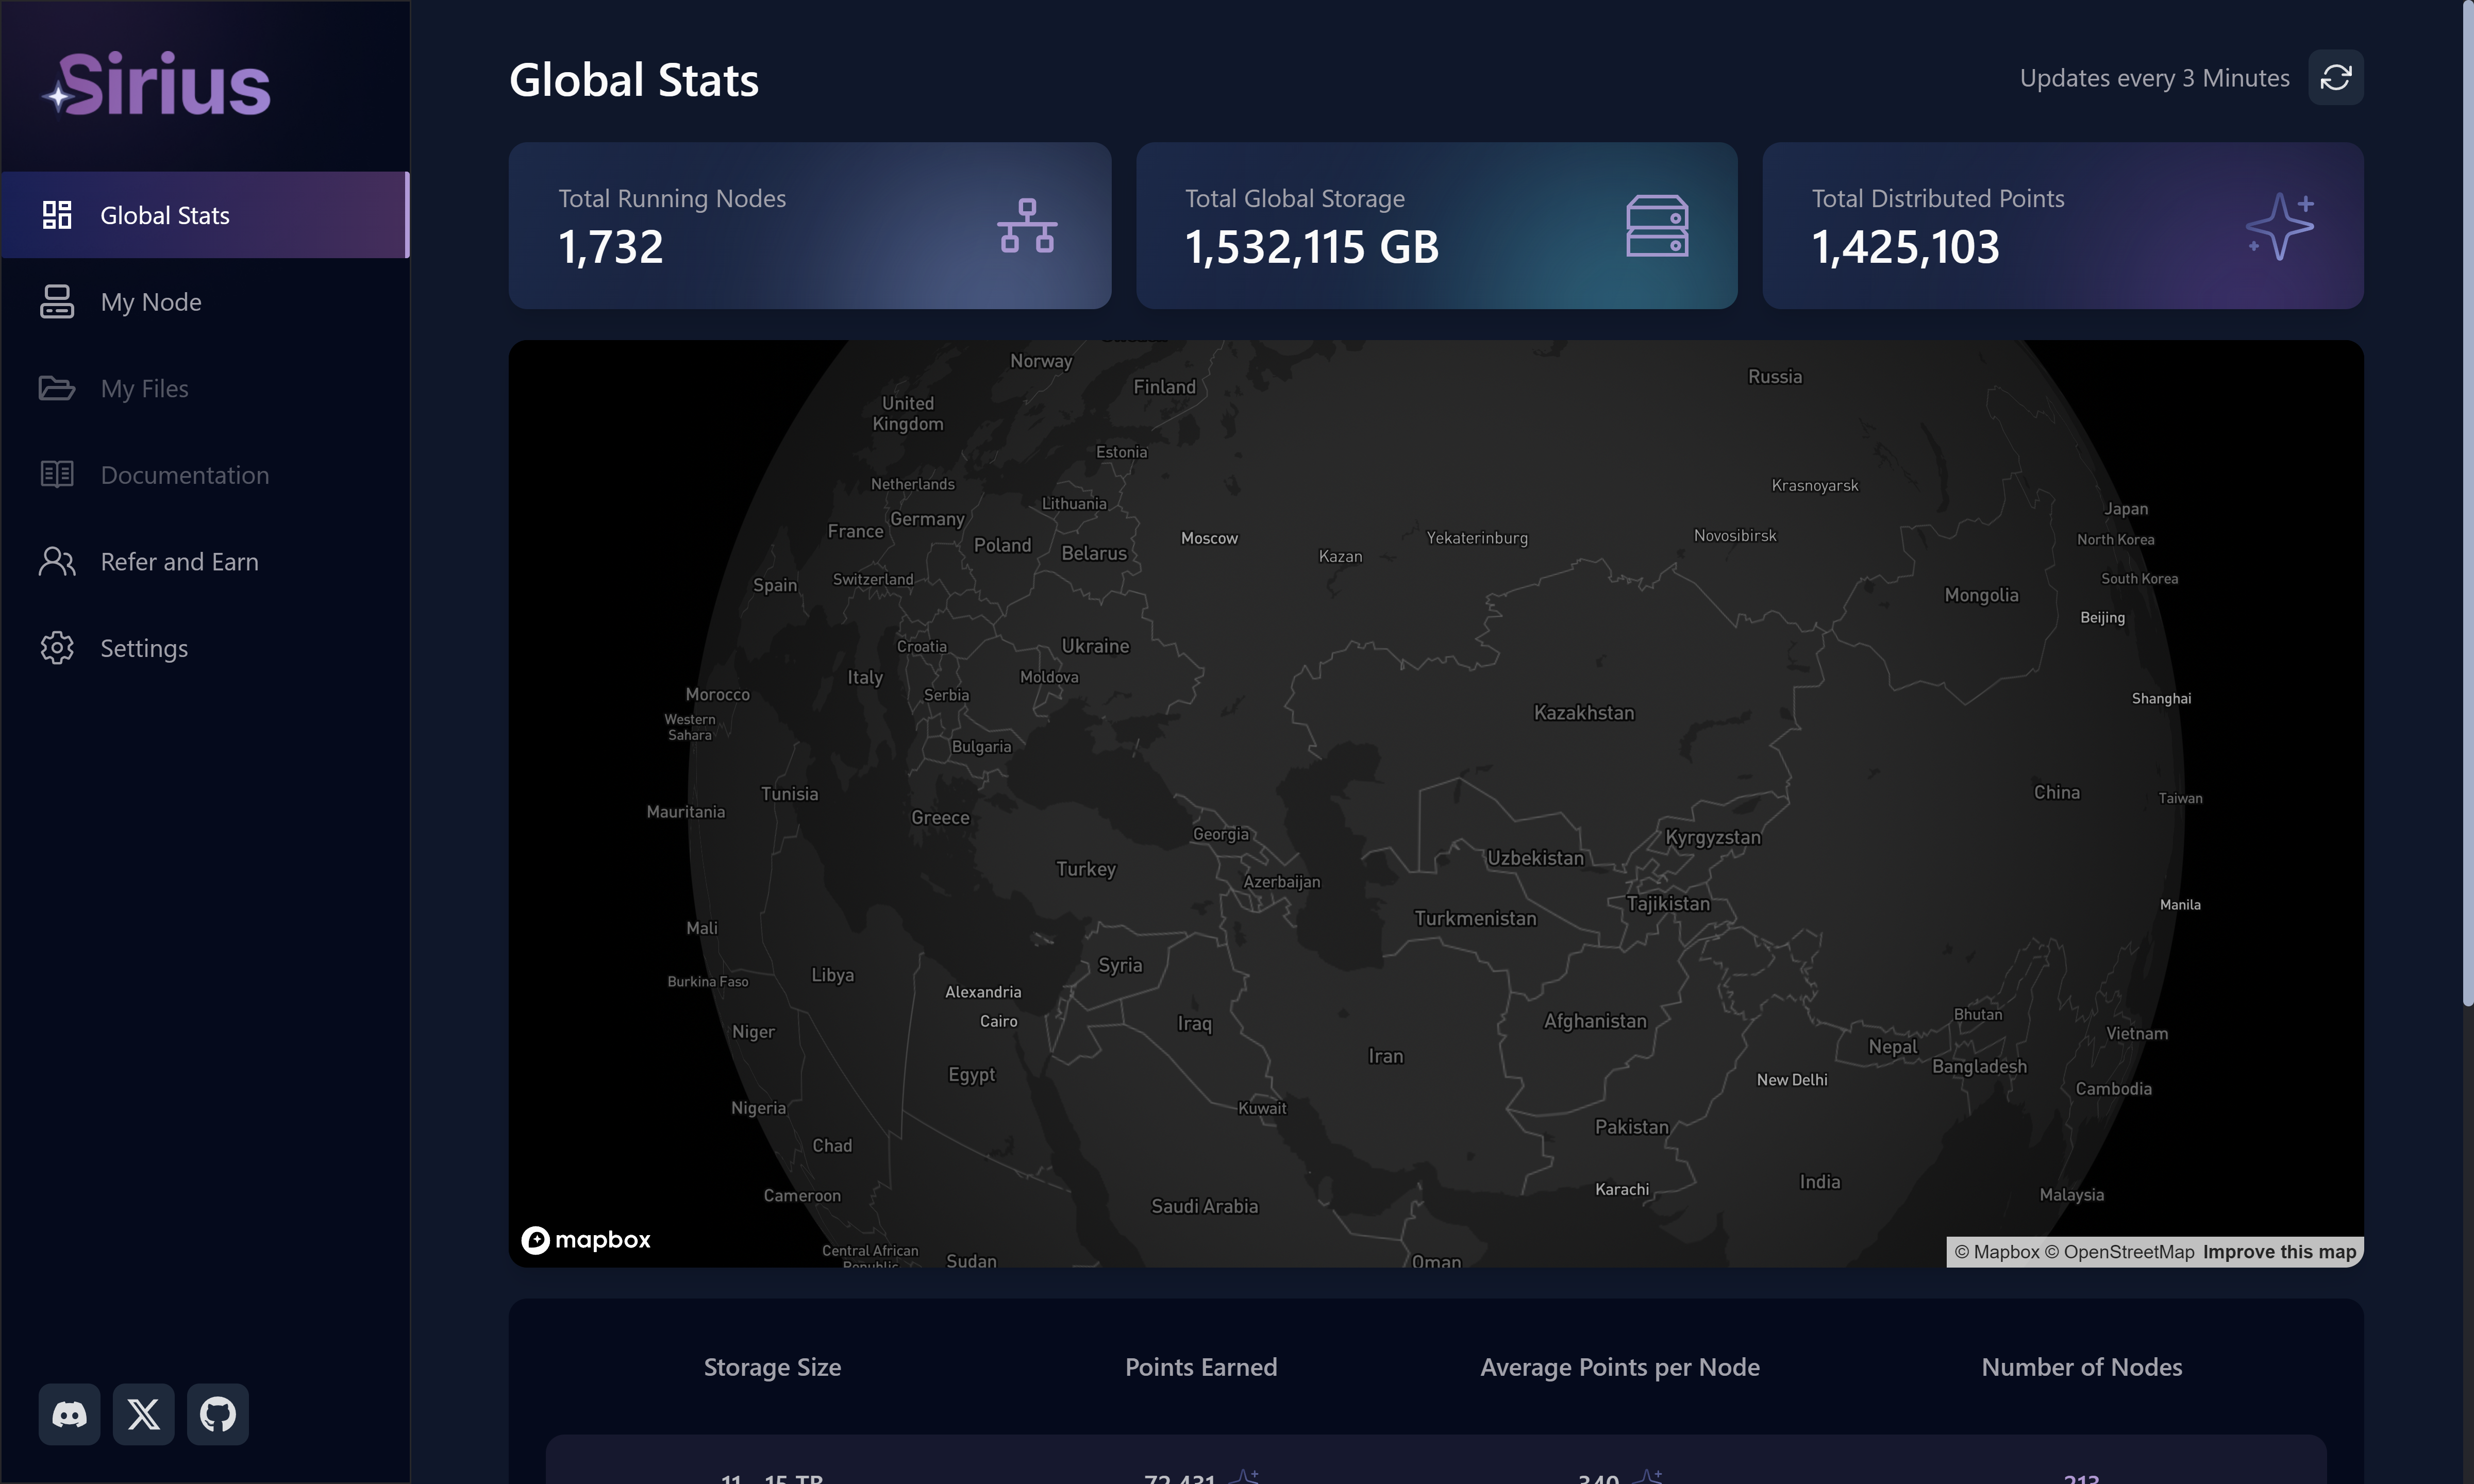Open the Sirius Discord icon

68,1414
